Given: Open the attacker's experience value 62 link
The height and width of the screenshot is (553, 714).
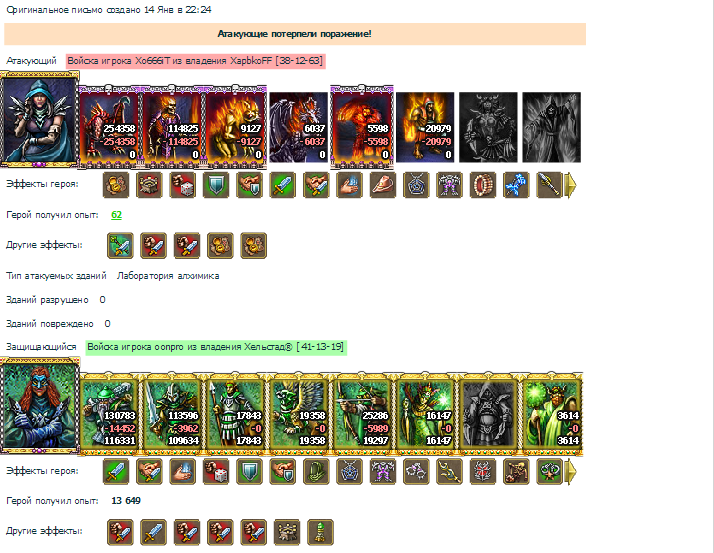Looking at the screenshot, I should (117, 215).
